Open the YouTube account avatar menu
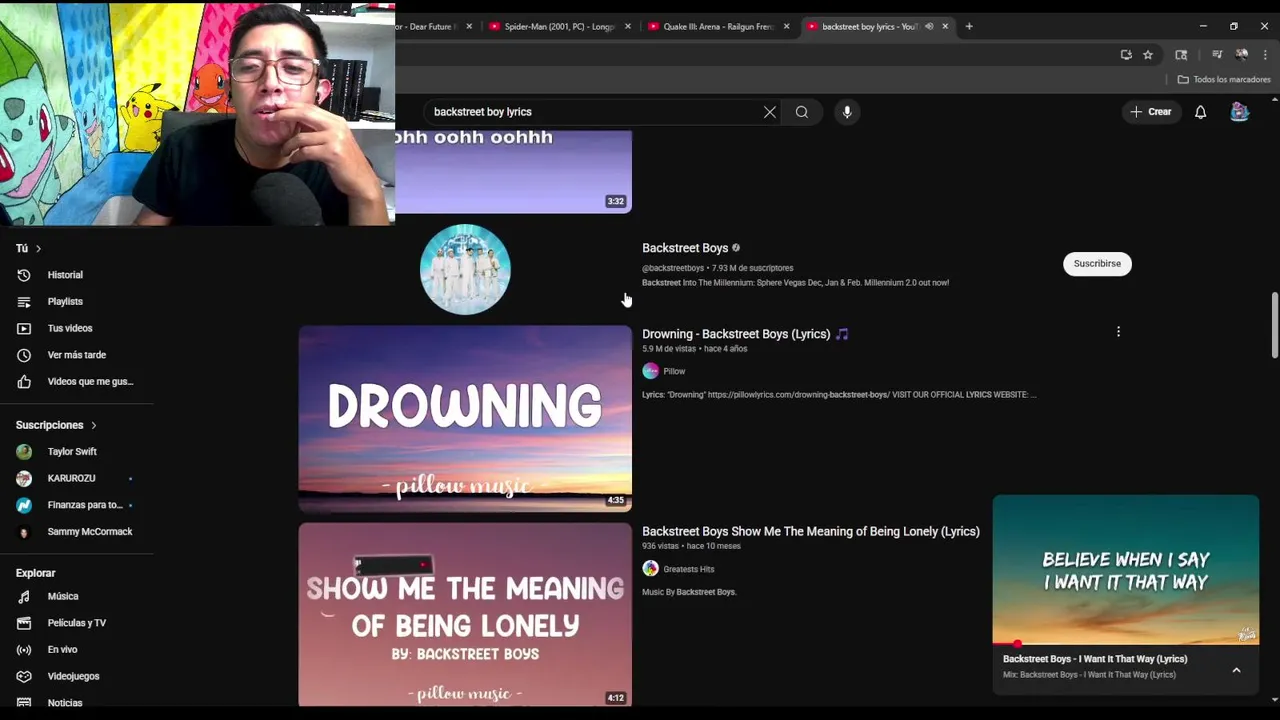 tap(1239, 112)
